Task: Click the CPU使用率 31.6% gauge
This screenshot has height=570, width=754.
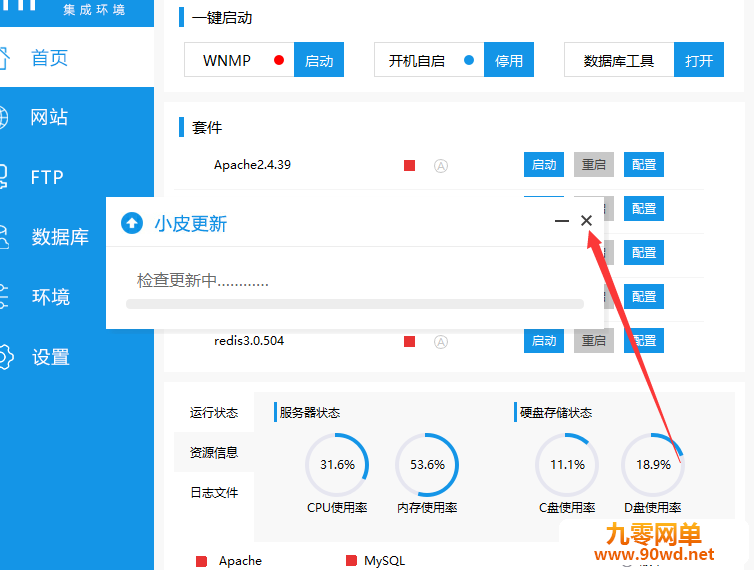Action: pyautogui.click(x=337, y=465)
